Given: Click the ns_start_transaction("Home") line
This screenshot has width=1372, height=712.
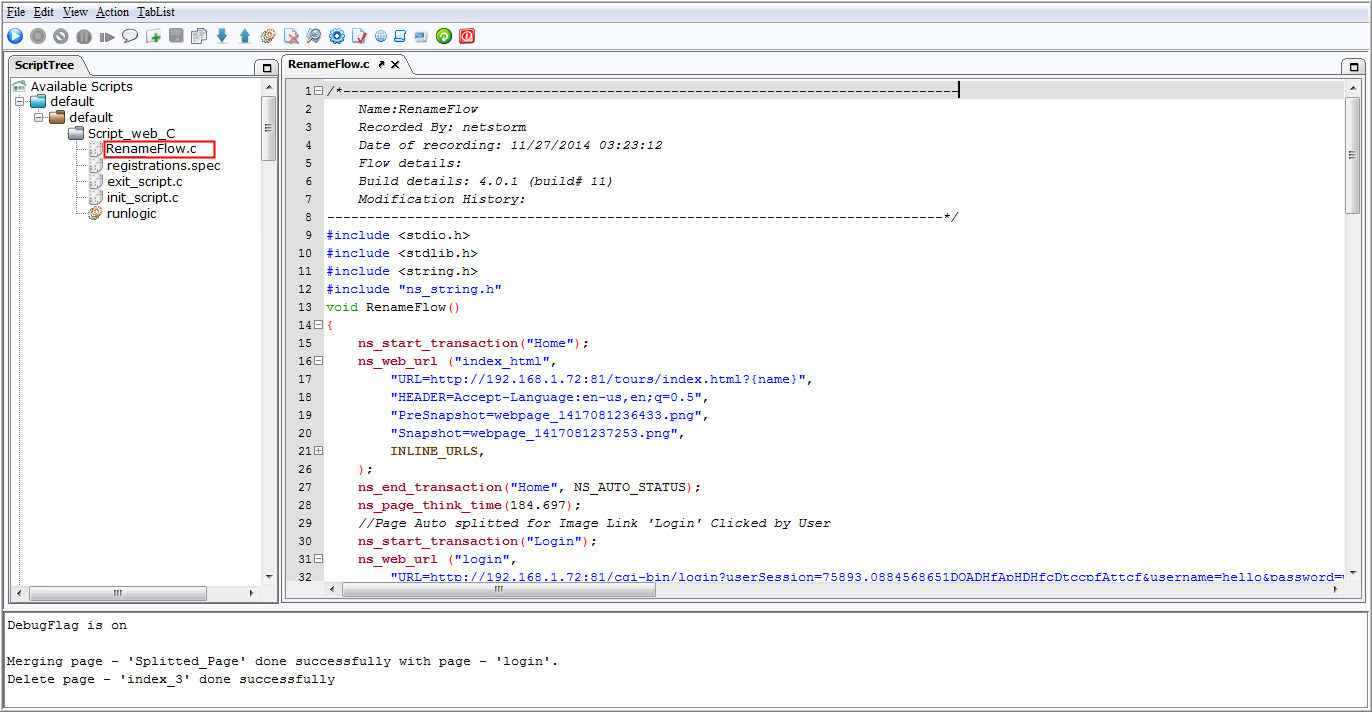Looking at the screenshot, I should tap(474, 343).
